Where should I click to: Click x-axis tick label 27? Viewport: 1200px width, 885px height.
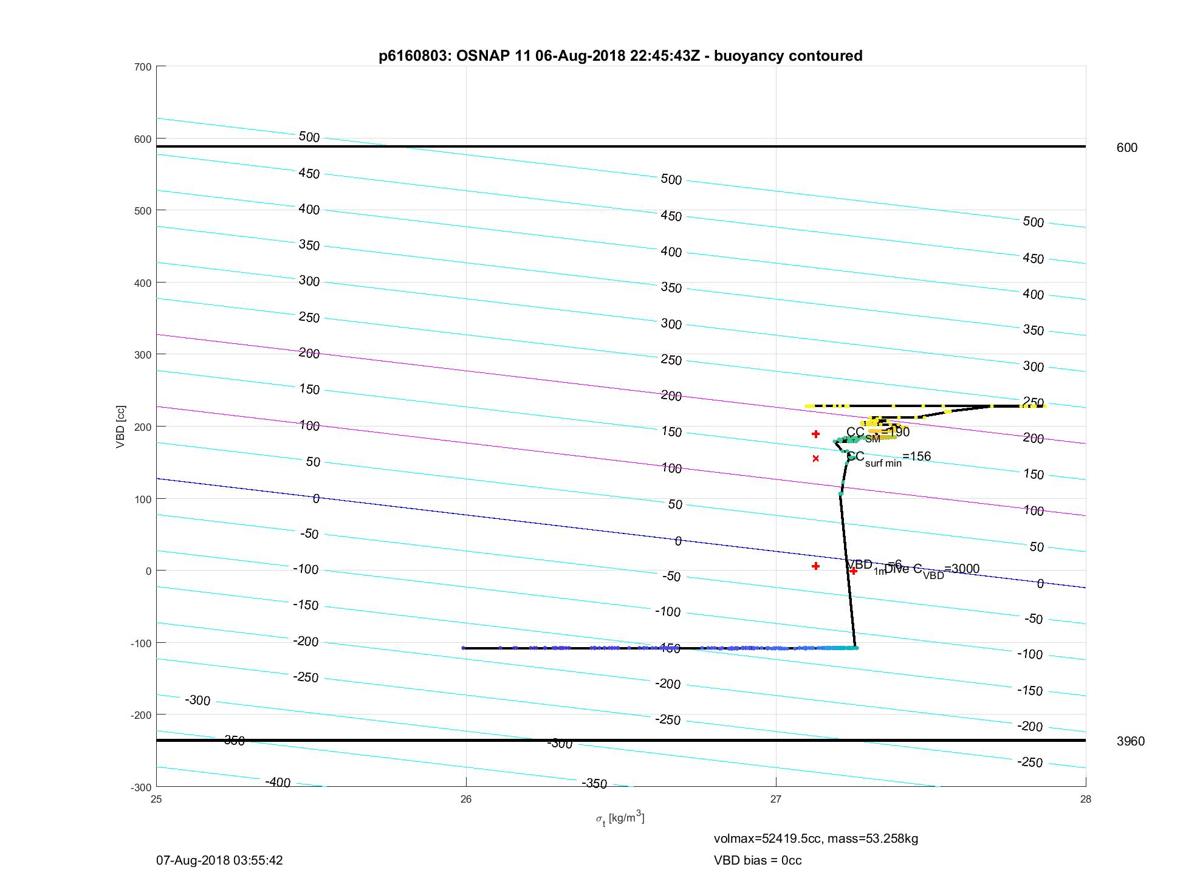[776, 799]
